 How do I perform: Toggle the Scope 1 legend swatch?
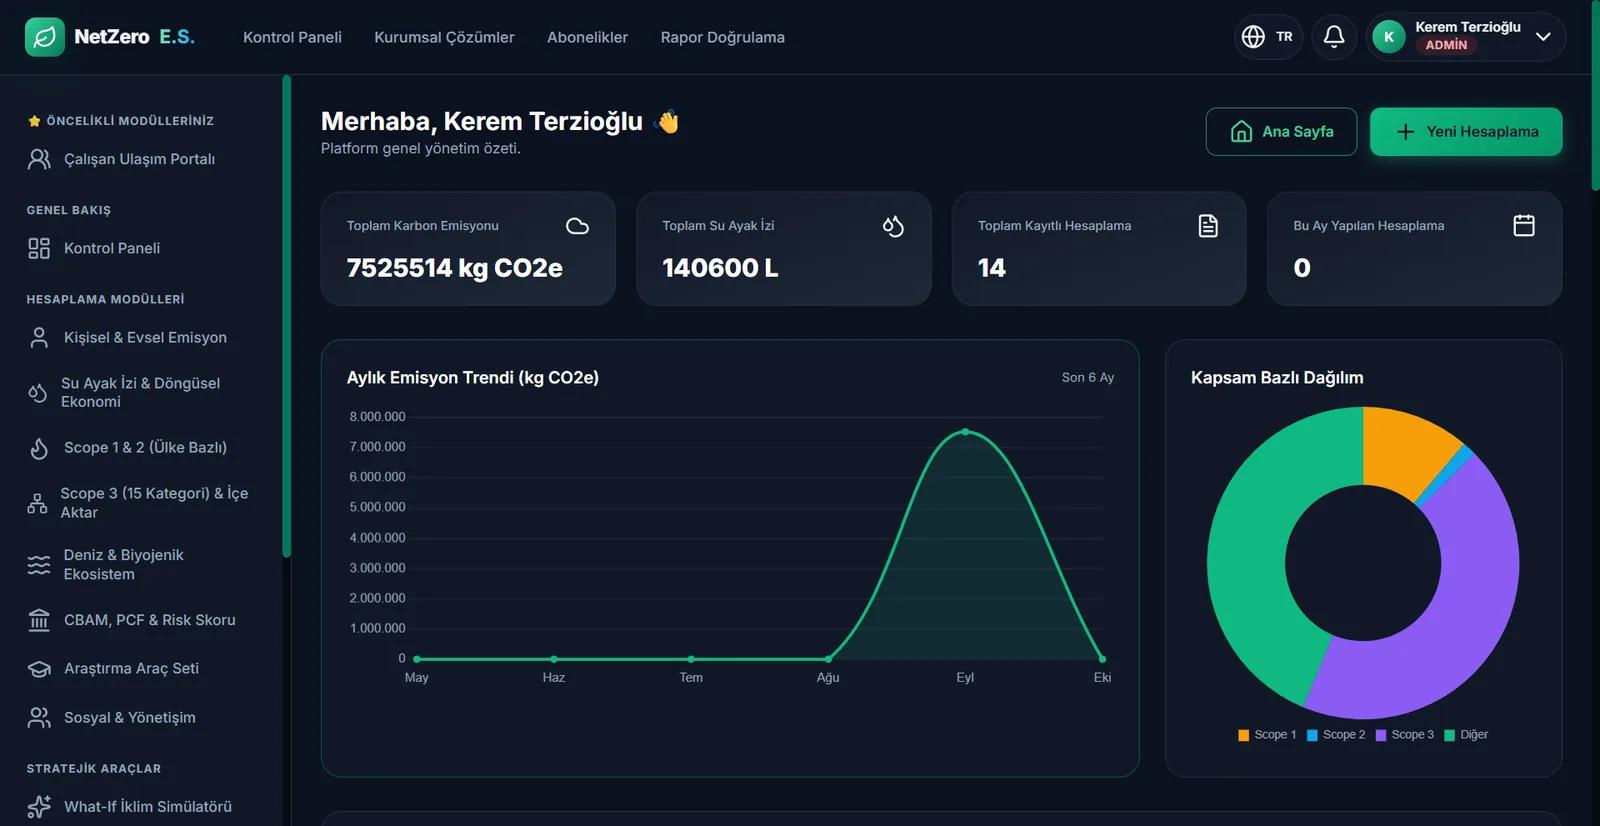(x=1244, y=735)
